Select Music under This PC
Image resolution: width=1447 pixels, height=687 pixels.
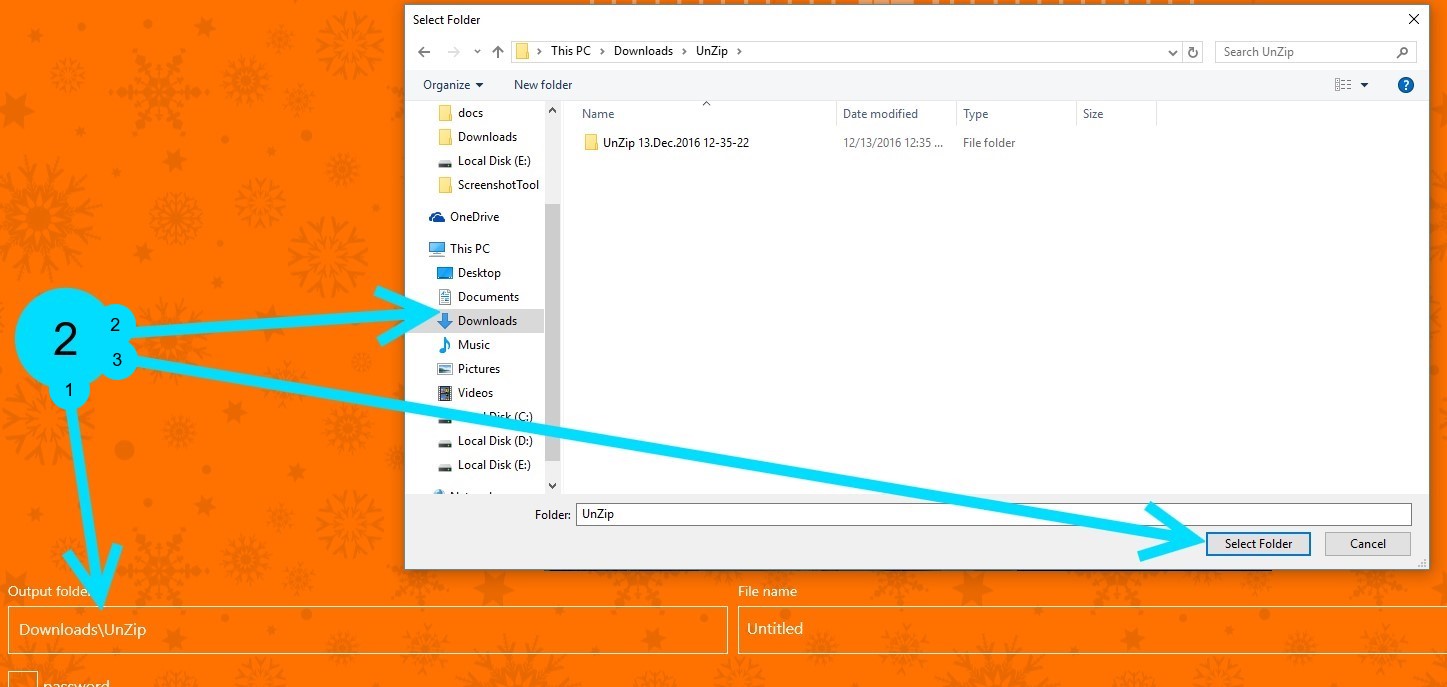473,345
